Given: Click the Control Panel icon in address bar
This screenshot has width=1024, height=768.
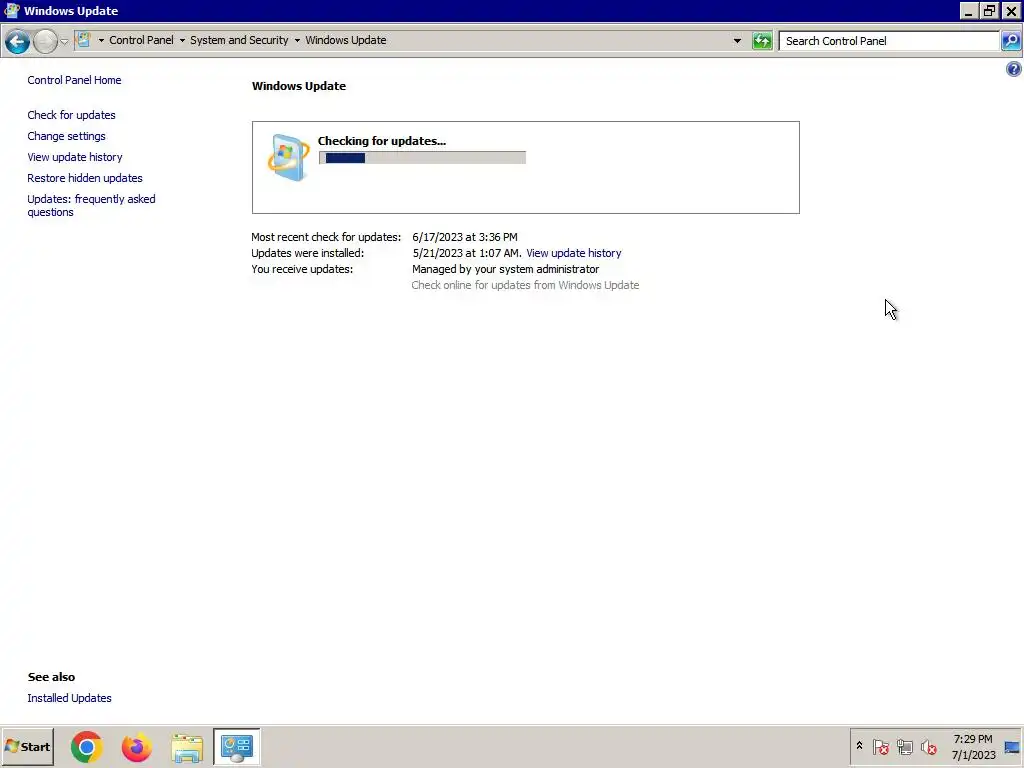Looking at the screenshot, I should [x=83, y=40].
